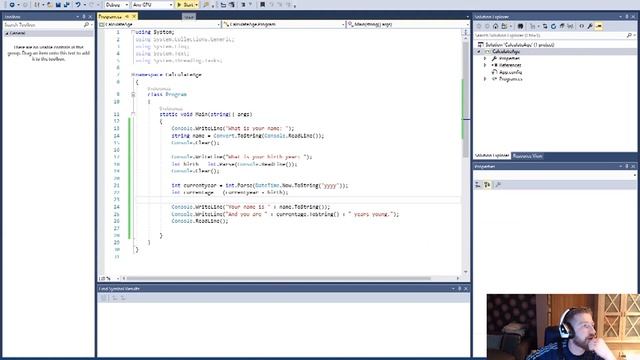The image size is (640, 360).
Task: Click the magnifier in Solution Explorer search
Action: pyautogui.click(x=629, y=36)
